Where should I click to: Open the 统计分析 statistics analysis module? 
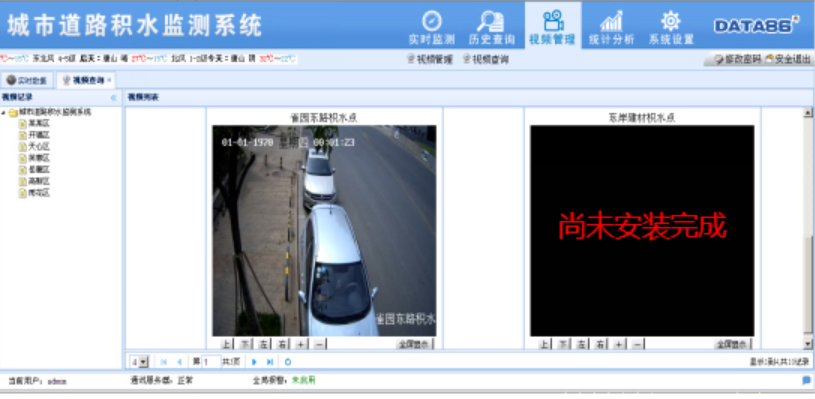[x=611, y=28]
